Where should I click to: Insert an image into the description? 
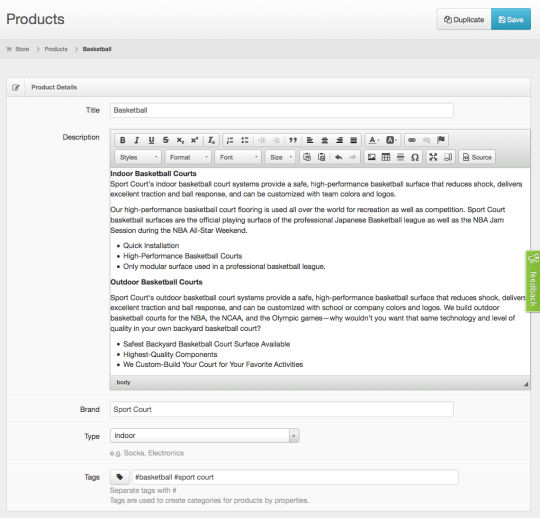pos(372,157)
